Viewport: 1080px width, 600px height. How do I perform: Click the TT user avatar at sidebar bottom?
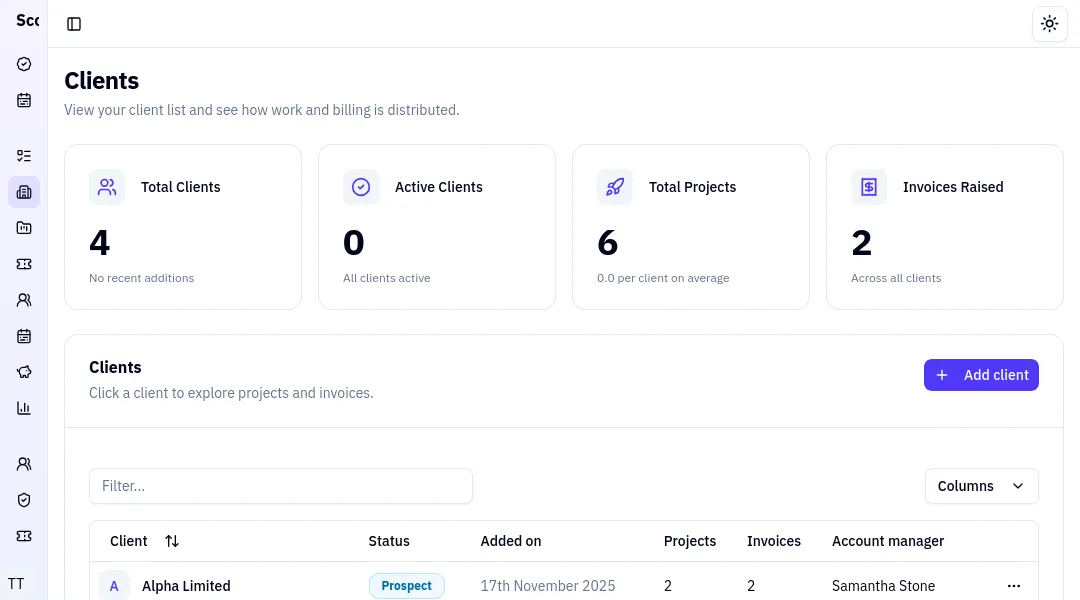coord(16,583)
